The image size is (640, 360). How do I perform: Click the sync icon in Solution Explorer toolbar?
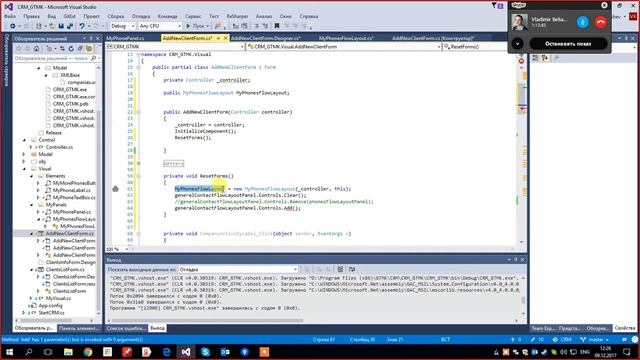[x=62, y=49]
